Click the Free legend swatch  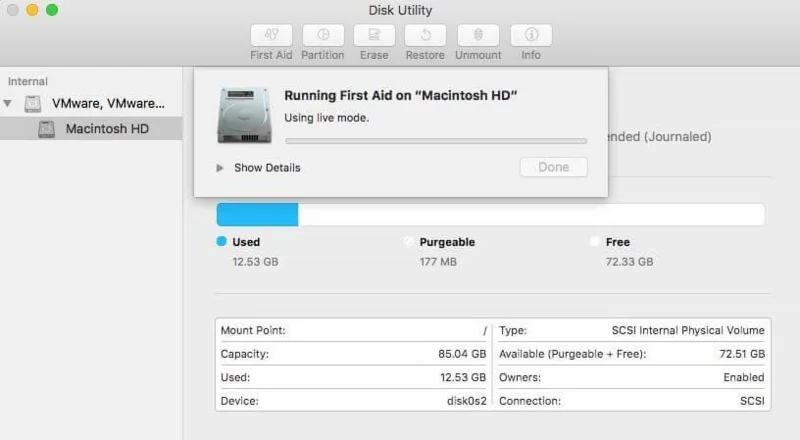tap(594, 241)
